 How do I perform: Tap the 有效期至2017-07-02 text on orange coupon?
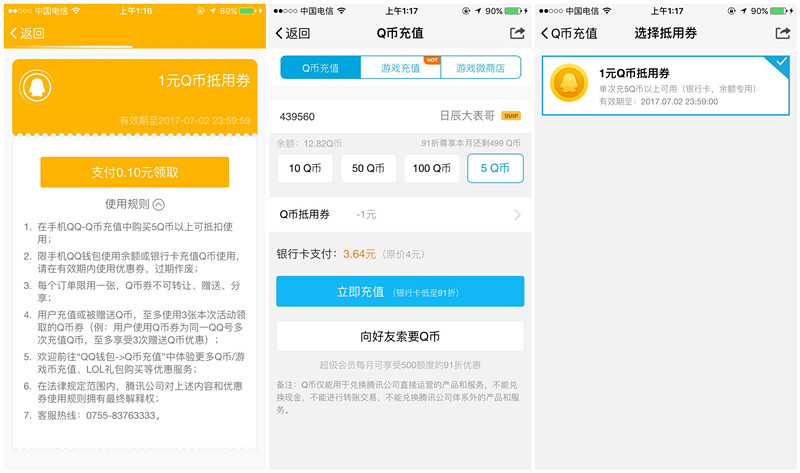[185, 120]
